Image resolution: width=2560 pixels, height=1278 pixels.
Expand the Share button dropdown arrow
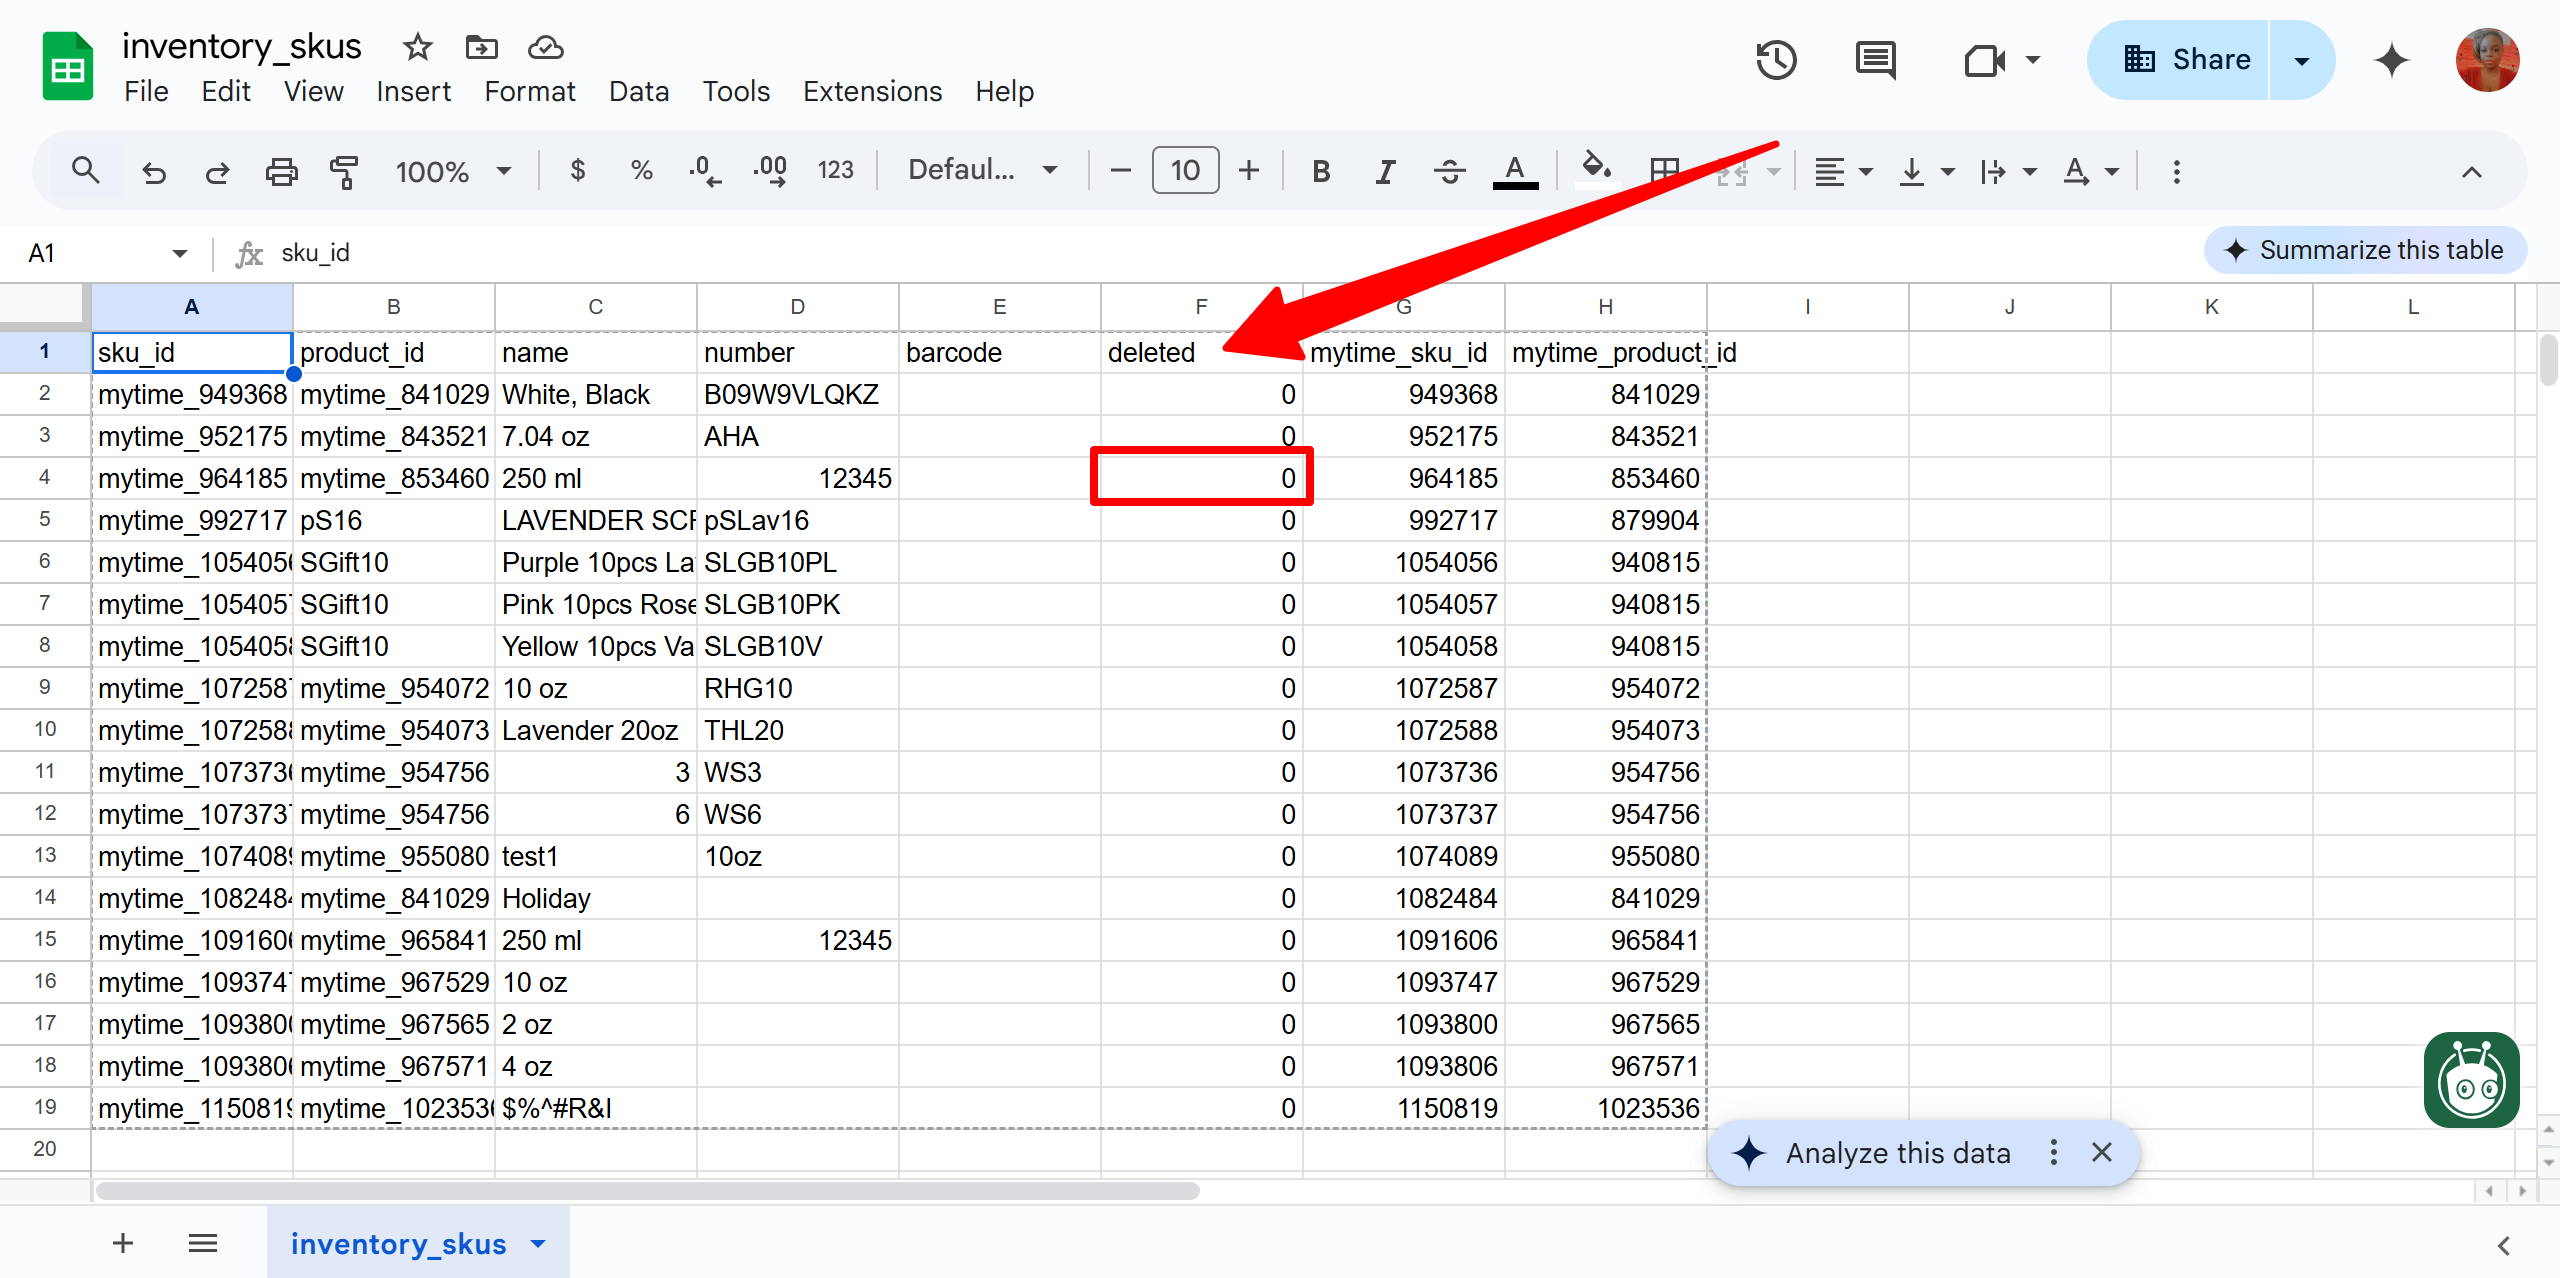point(2302,60)
